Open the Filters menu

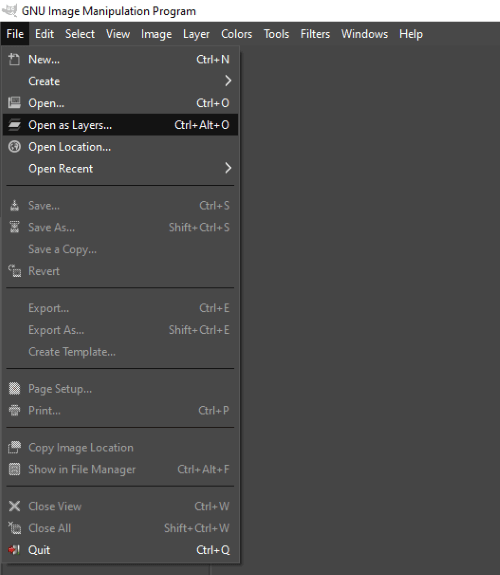click(315, 34)
